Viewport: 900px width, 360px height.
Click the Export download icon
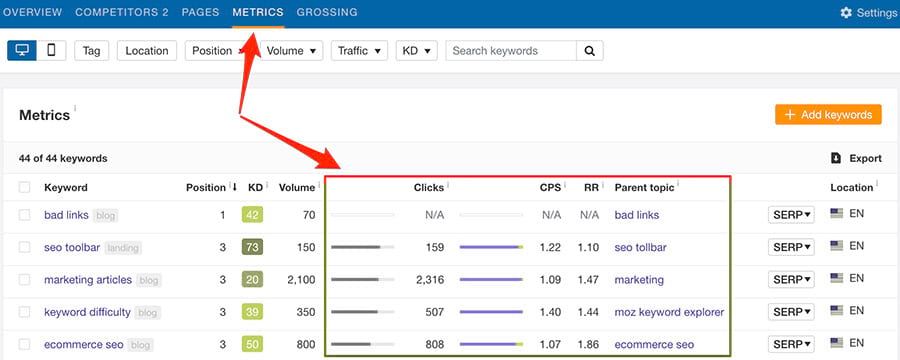836,158
